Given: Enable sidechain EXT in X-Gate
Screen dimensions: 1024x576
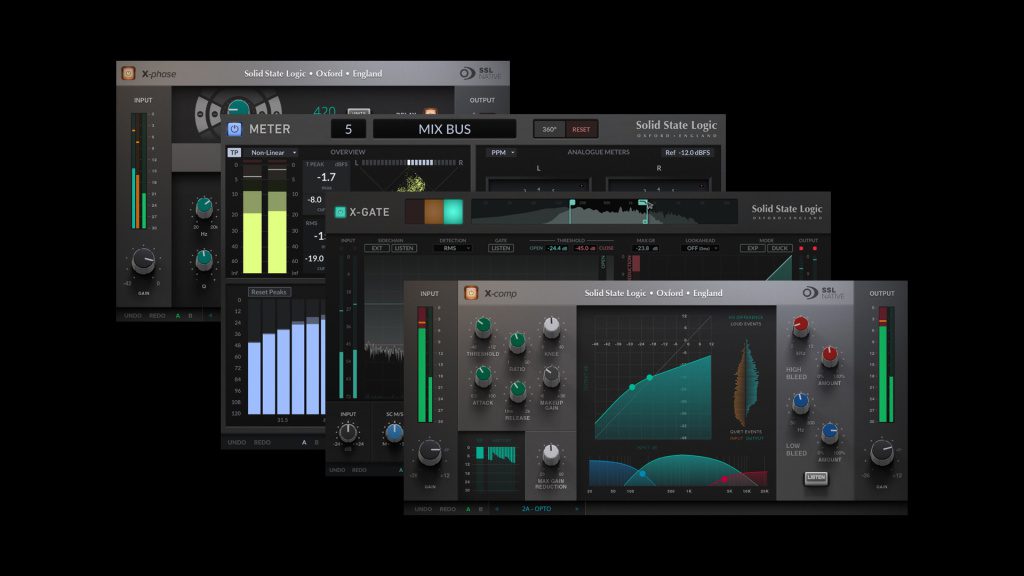Looking at the screenshot, I should tap(377, 248).
